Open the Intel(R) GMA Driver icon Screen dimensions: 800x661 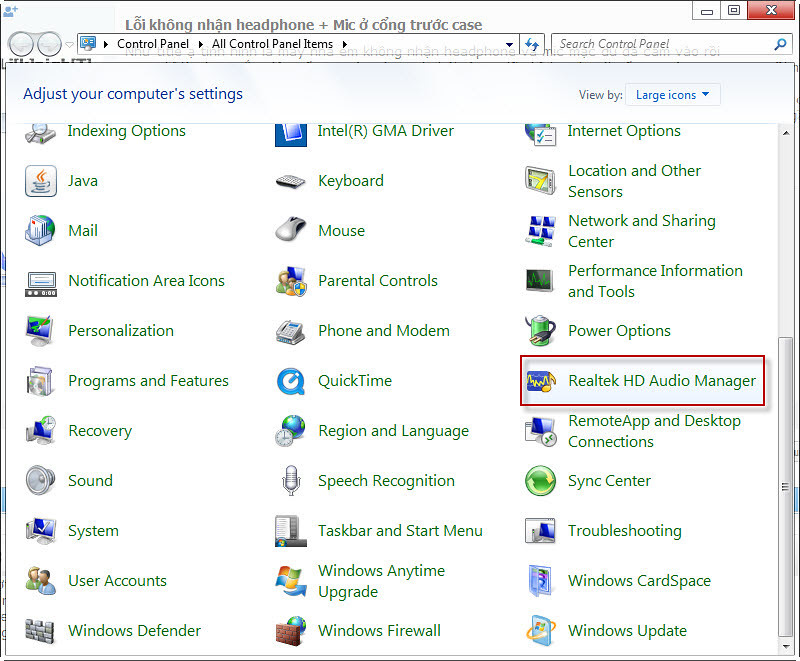click(x=291, y=135)
